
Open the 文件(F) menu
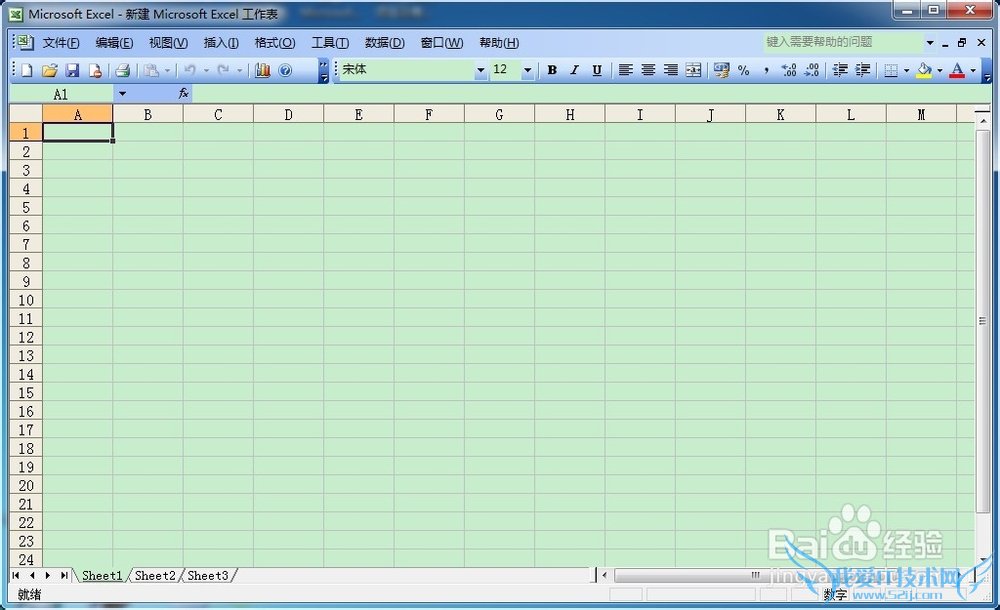(x=61, y=43)
